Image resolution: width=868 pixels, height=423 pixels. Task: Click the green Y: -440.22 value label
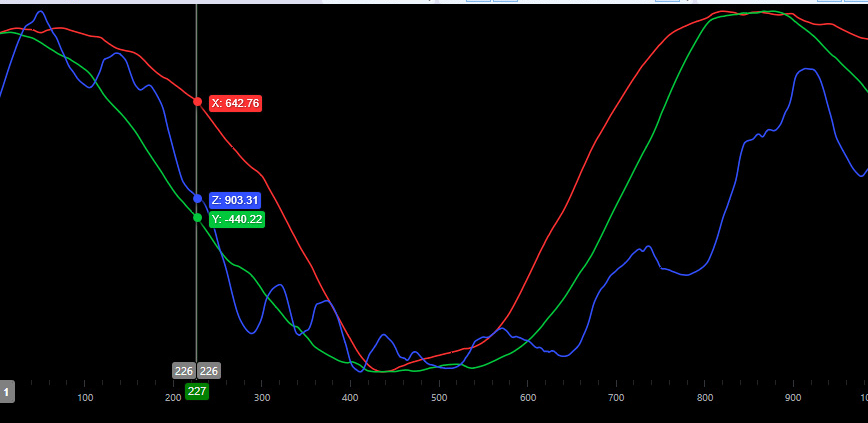237,219
